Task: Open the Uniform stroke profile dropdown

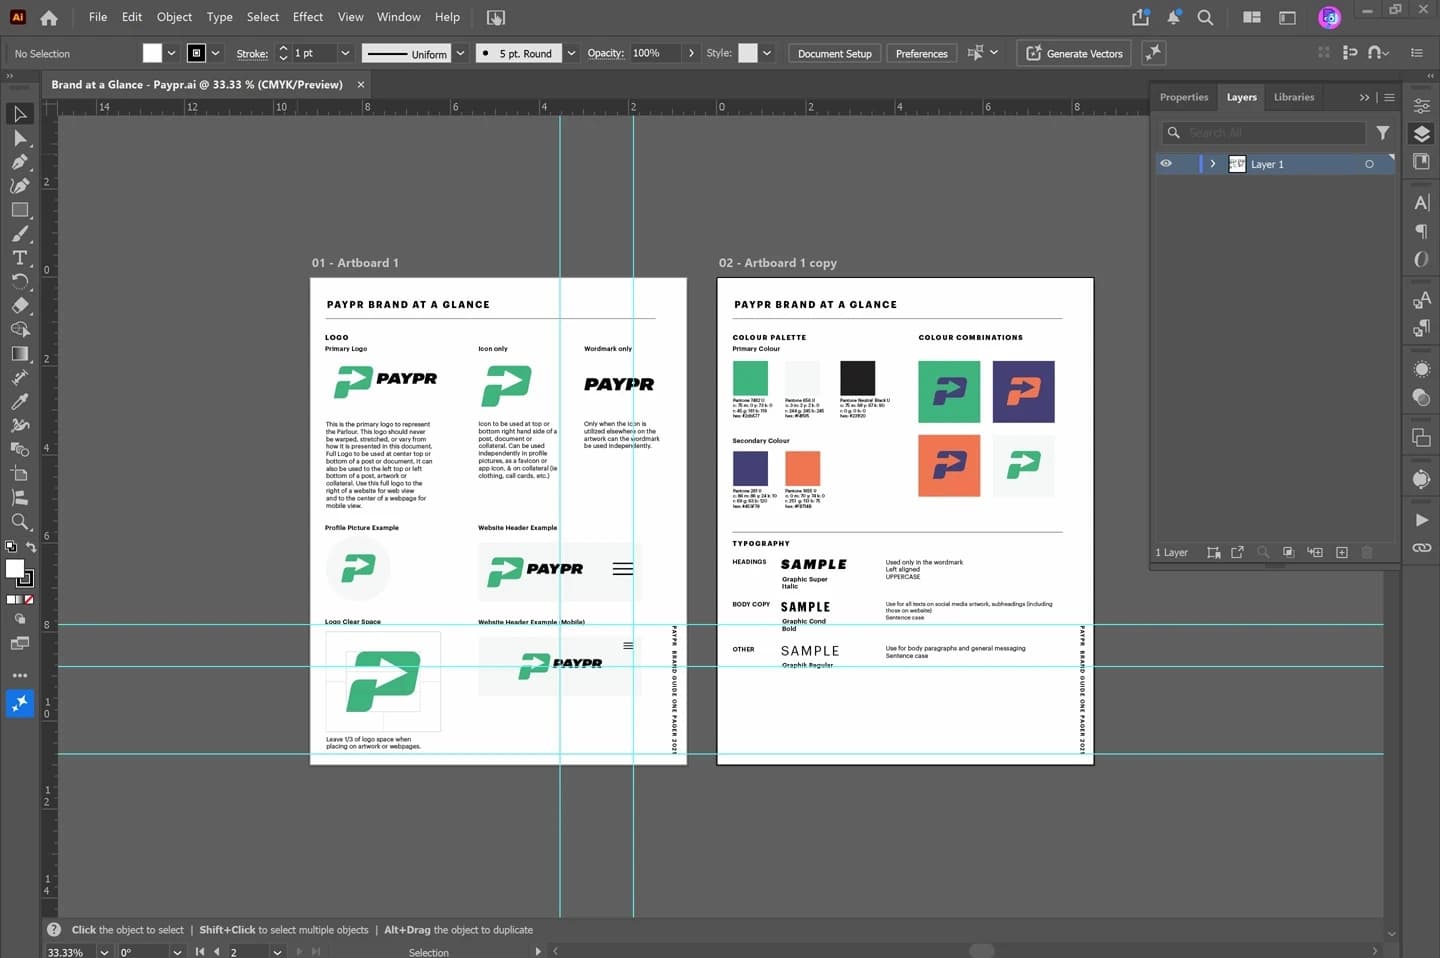Action: pos(461,53)
